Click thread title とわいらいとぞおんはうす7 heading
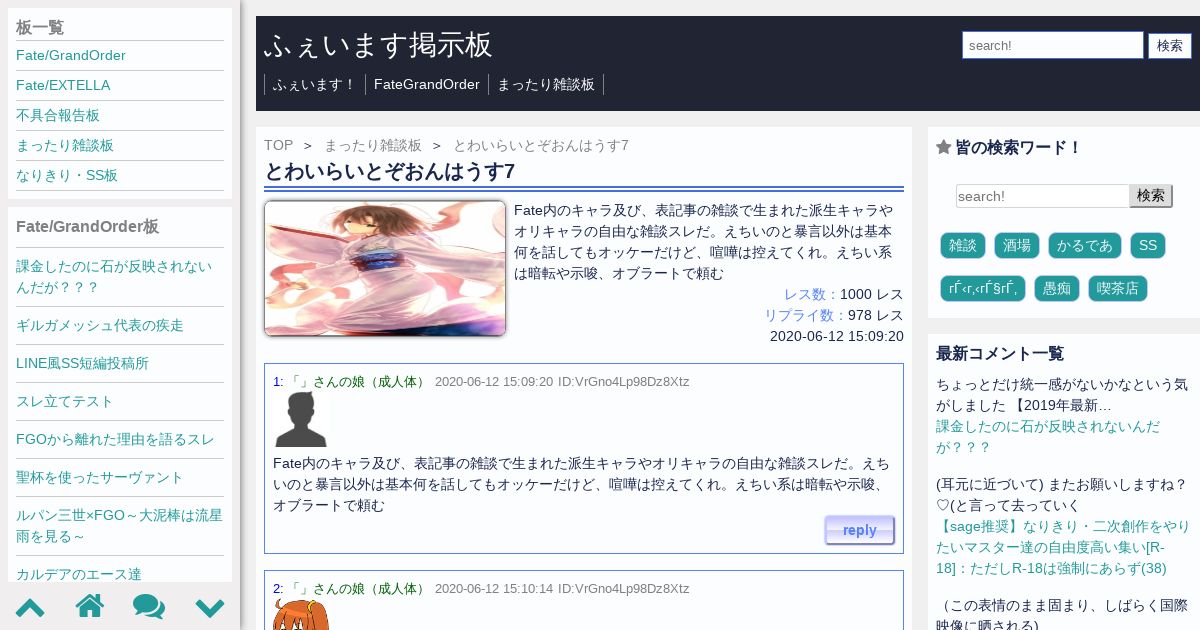Image resolution: width=1200 pixels, height=630 pixels. [x=390, y=171]
